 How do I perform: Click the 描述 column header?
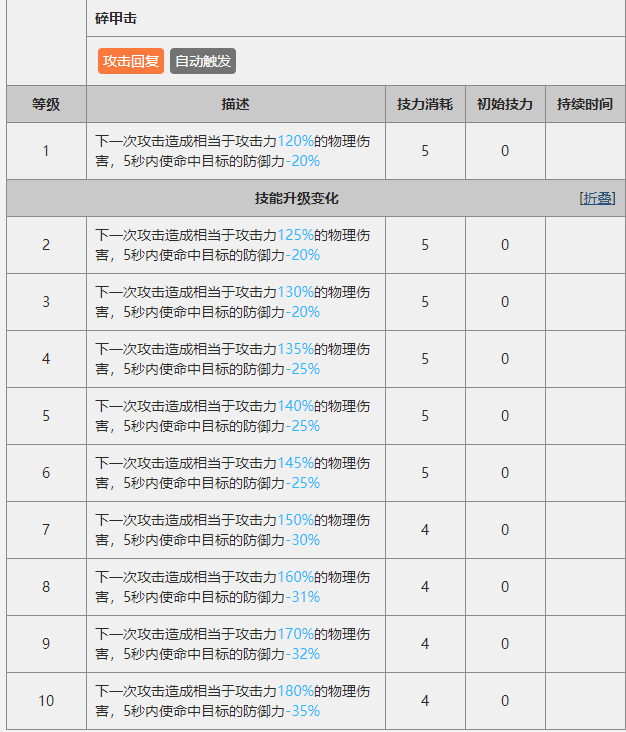236,104
